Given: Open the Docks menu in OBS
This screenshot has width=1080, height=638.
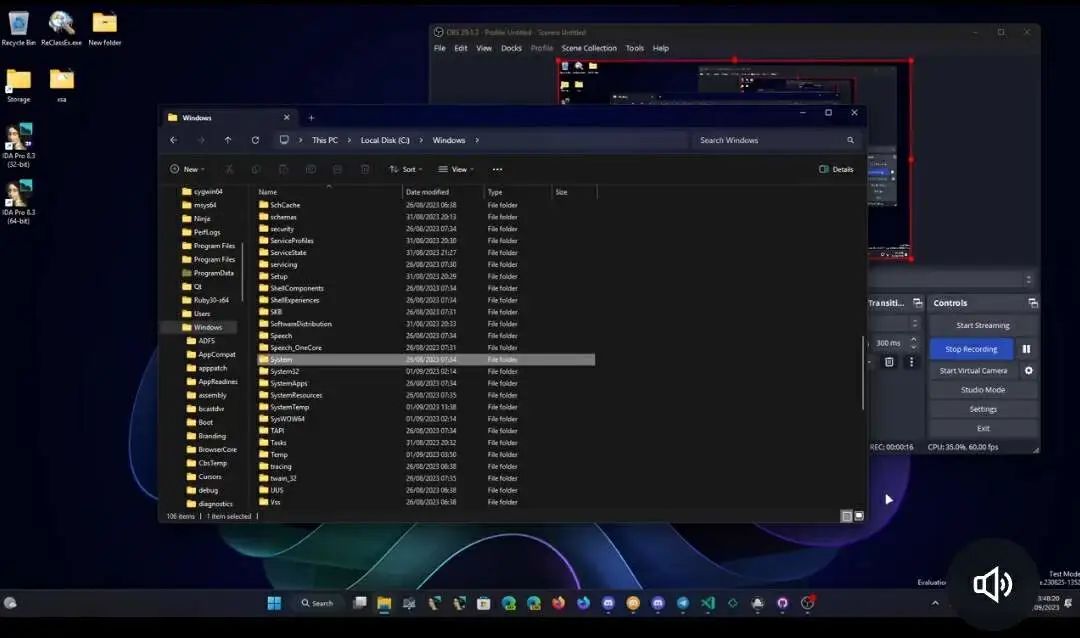Looking at the screenshot, I should tap(511, 48).
